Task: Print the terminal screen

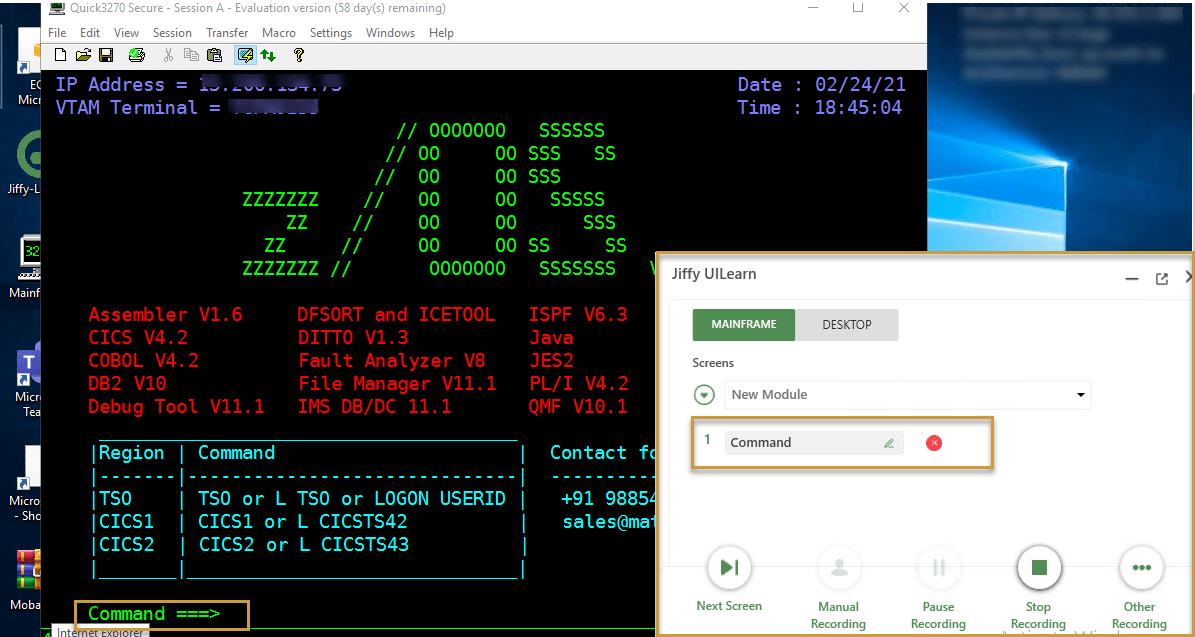Action: point(135,55)
